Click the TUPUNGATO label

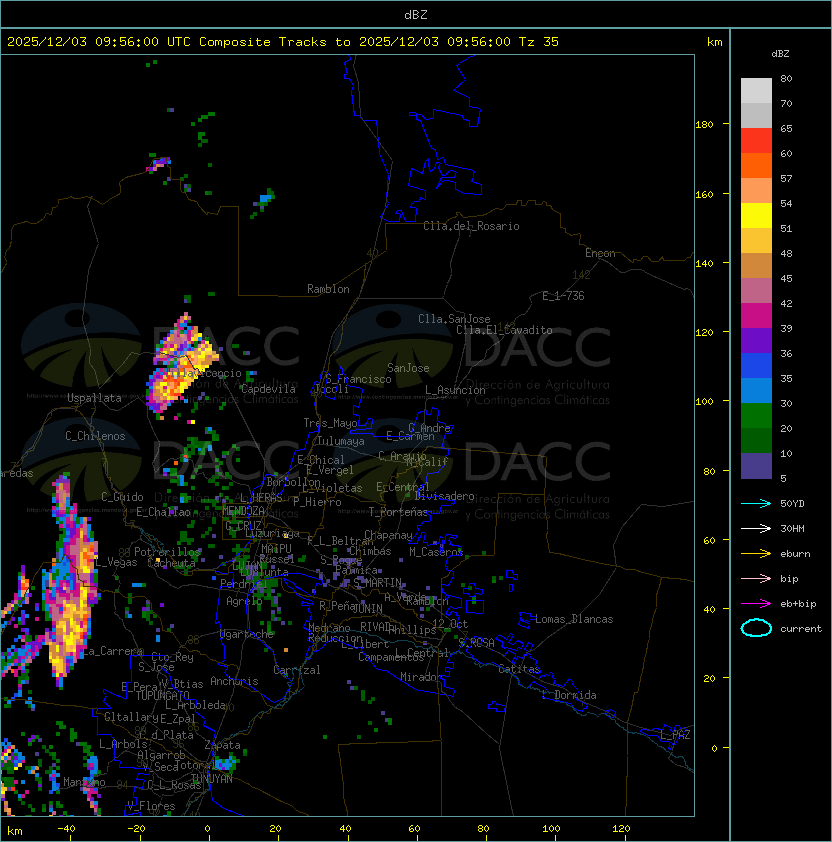point(162,695)
